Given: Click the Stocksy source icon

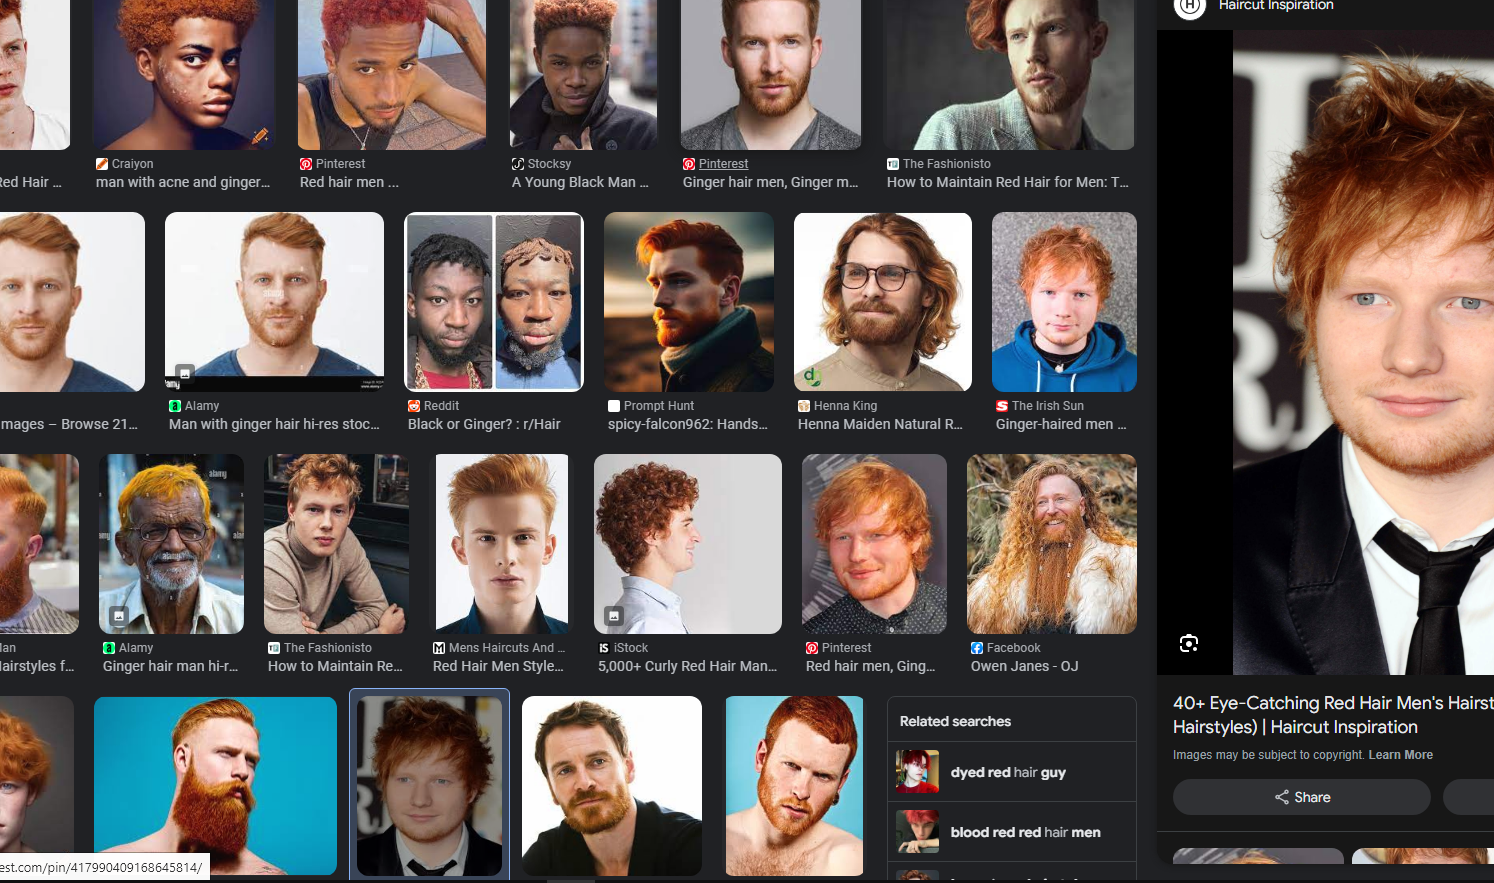Looking at the screenshot, I should (518, 164).
